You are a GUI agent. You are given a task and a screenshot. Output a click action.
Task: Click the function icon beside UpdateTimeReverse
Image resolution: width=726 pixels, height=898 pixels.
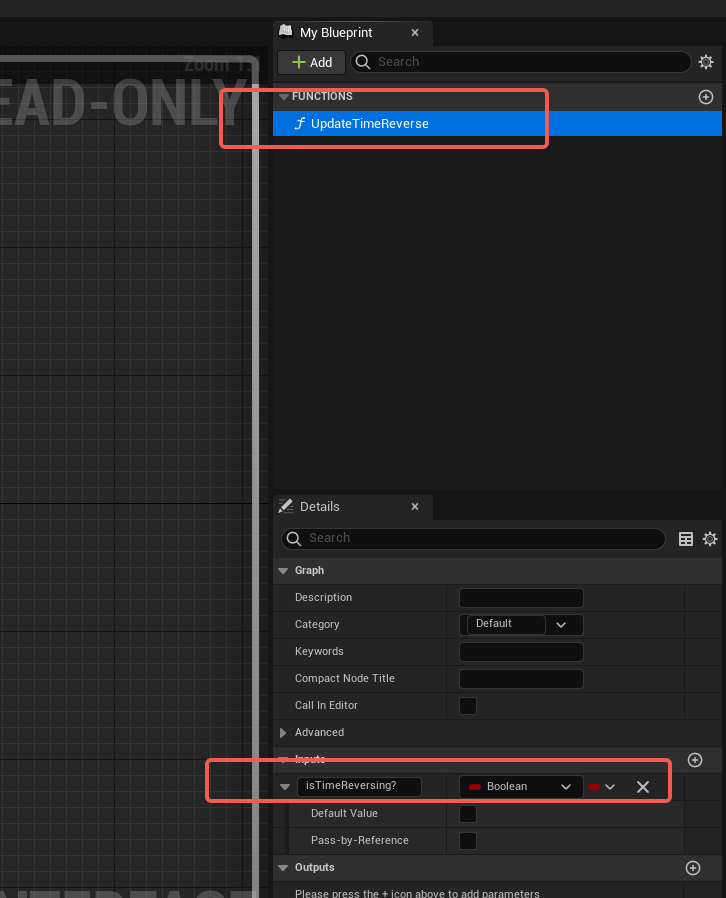pos(299,124)
